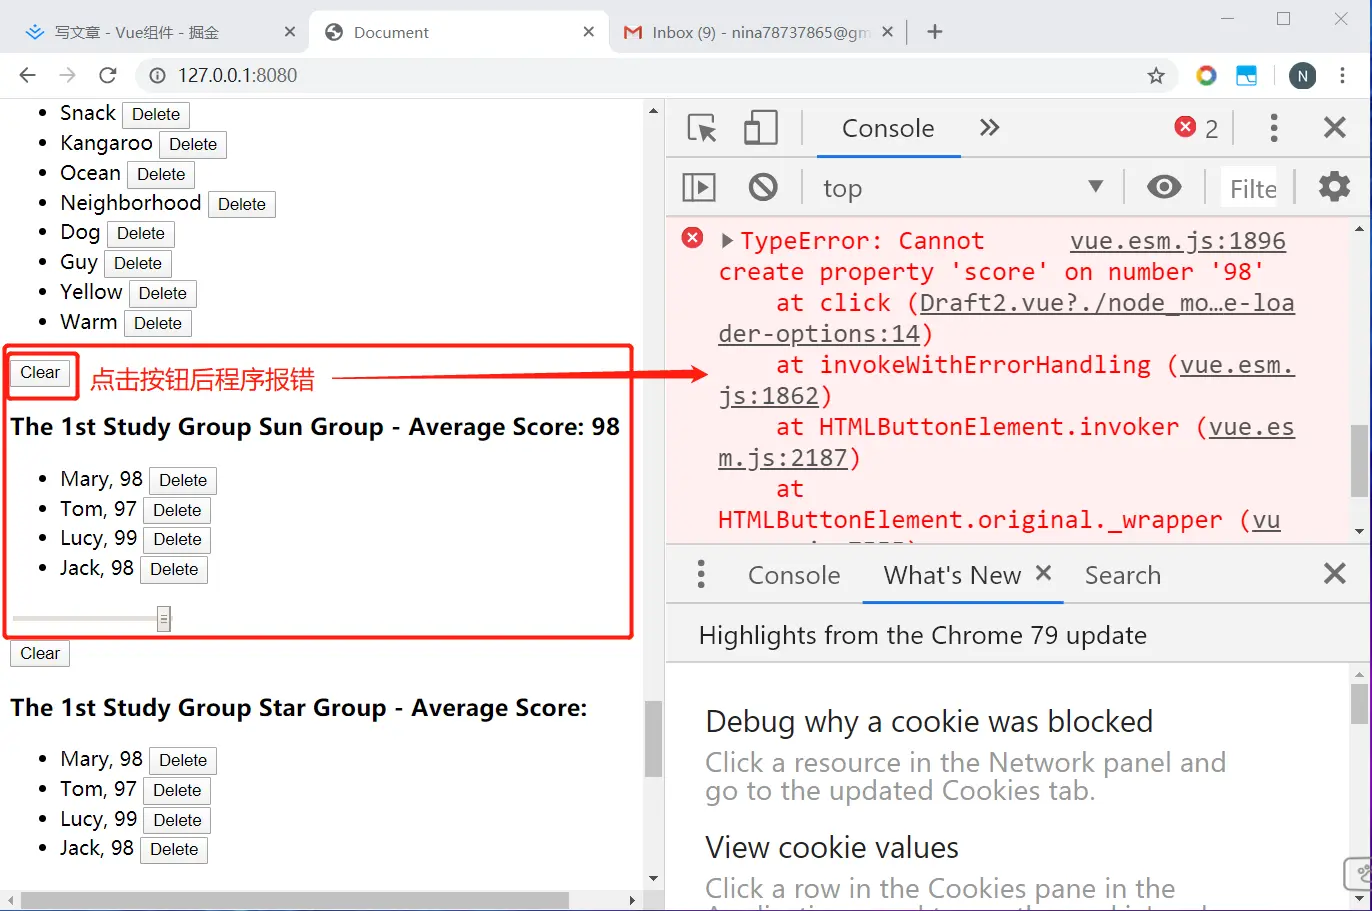Delete the Kangaroo item

click(x=193, y=144)
